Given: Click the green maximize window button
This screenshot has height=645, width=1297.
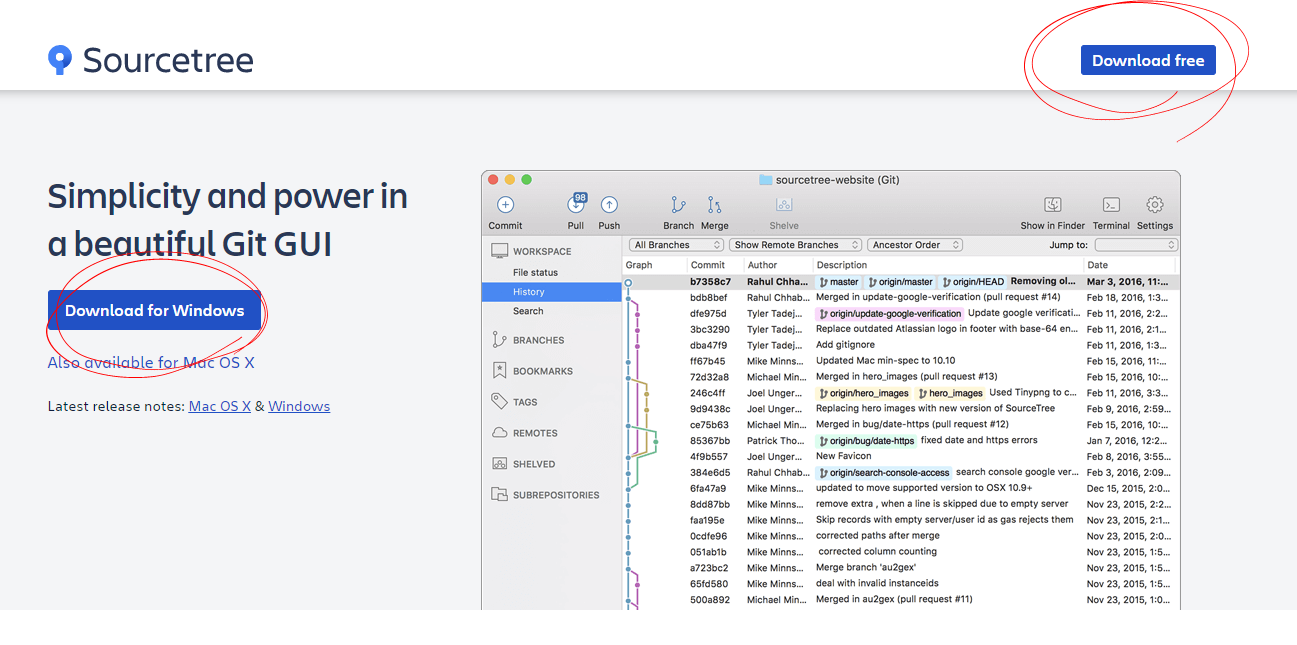Looking at the screenshot, I should [527, 180].
